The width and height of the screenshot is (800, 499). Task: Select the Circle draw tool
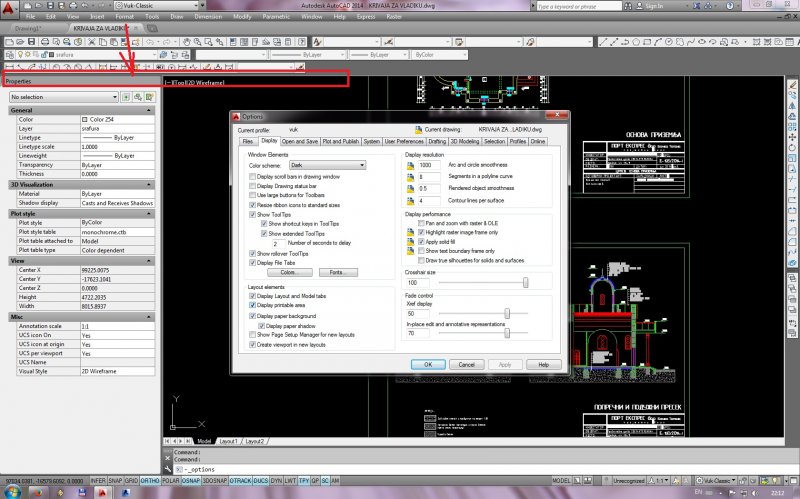669,42
